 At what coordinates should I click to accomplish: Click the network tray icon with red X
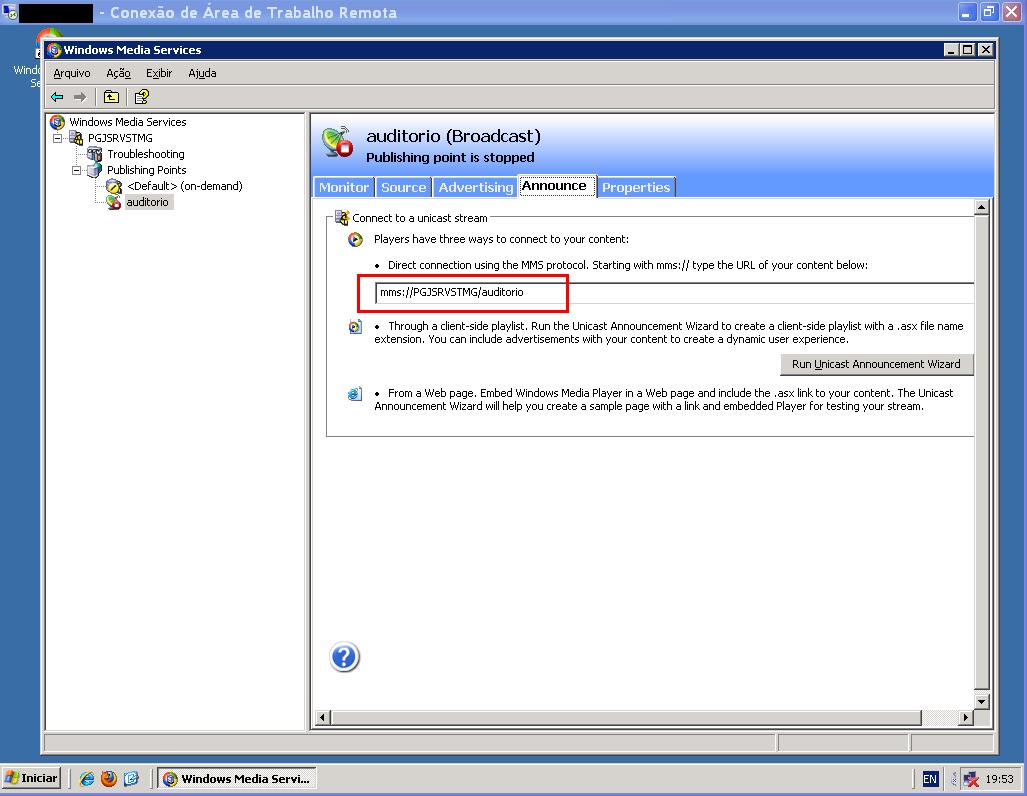click(x=971, y=778)
